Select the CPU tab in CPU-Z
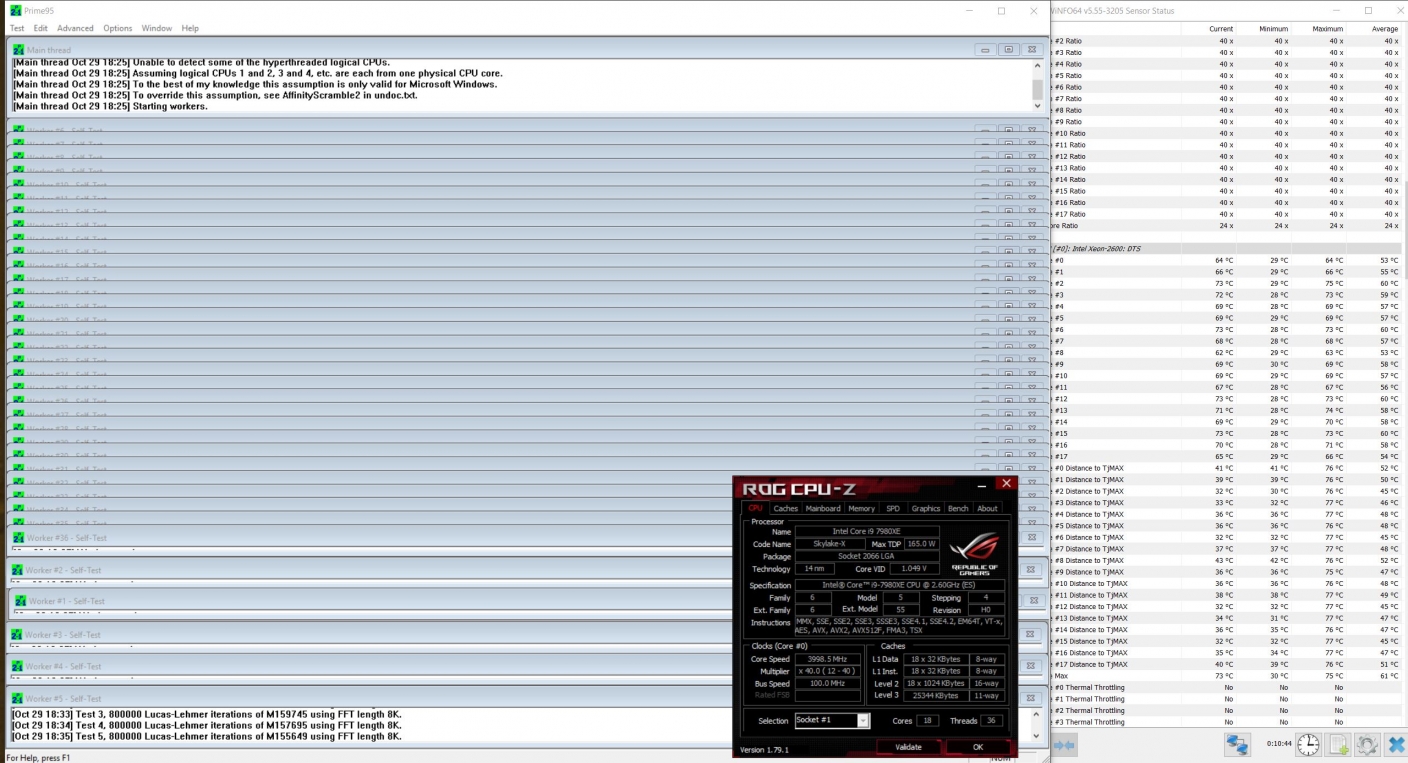The image size is (1408, 763). coord(756,508)
